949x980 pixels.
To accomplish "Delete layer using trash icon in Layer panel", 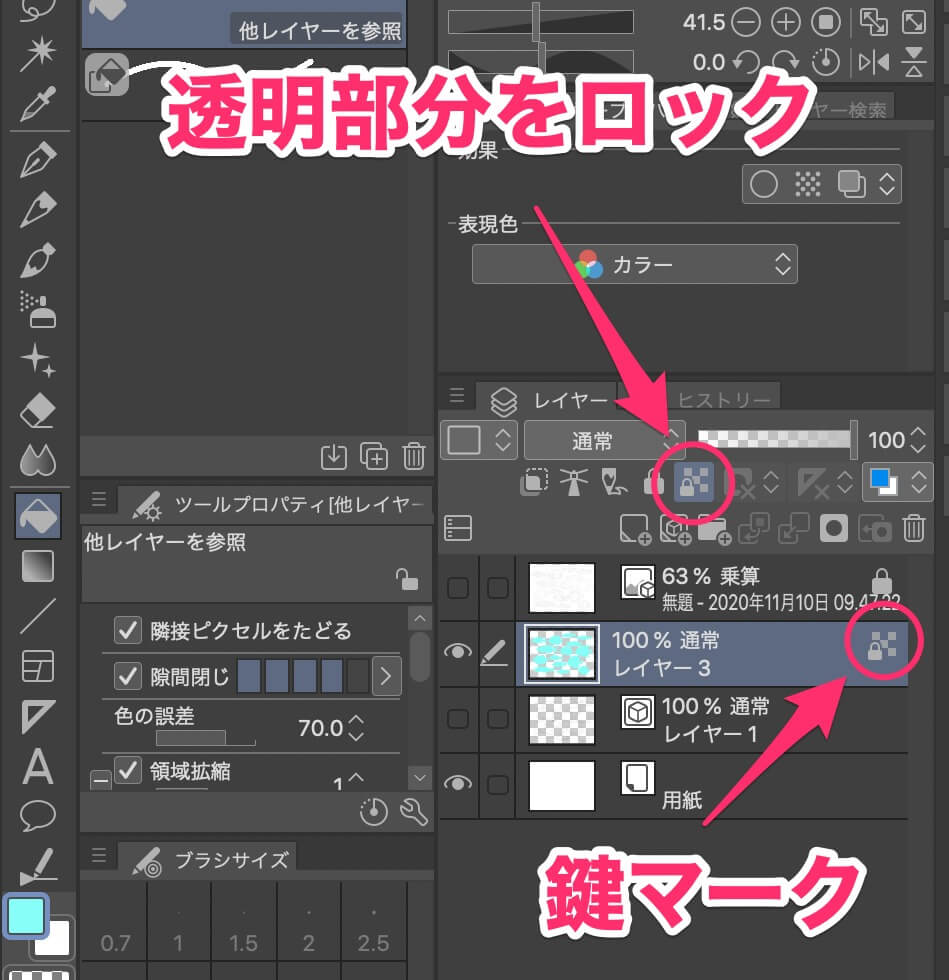I will point(913,528).
